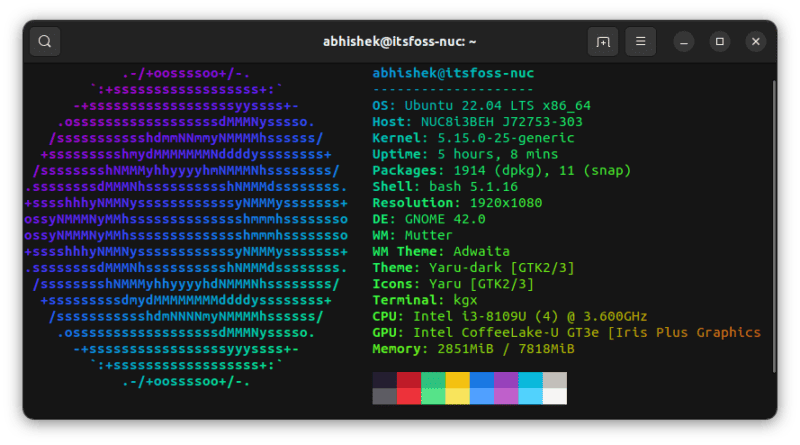Click the Terminal: kgx line
Viewport: 800px width, 445px height.
(x=425, y=300)
